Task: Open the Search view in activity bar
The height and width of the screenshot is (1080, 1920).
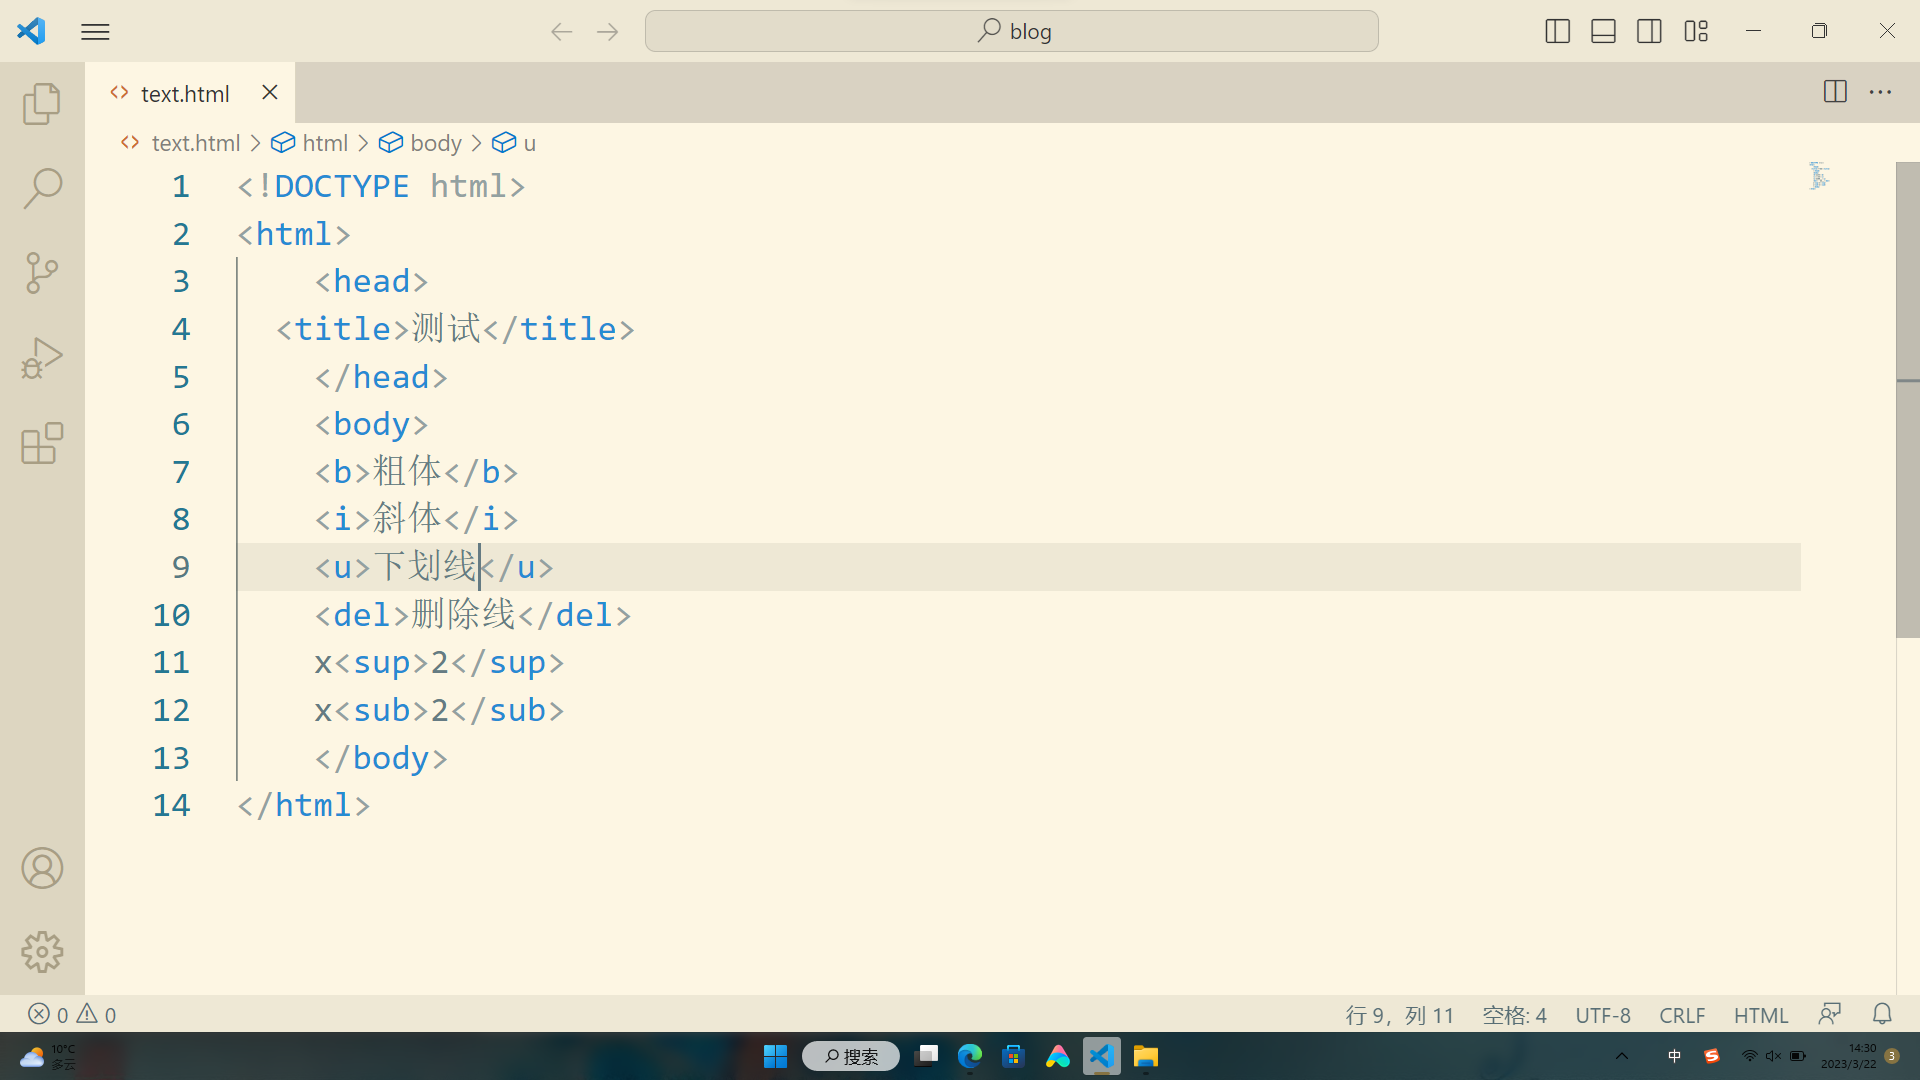Action: (42, 188)
